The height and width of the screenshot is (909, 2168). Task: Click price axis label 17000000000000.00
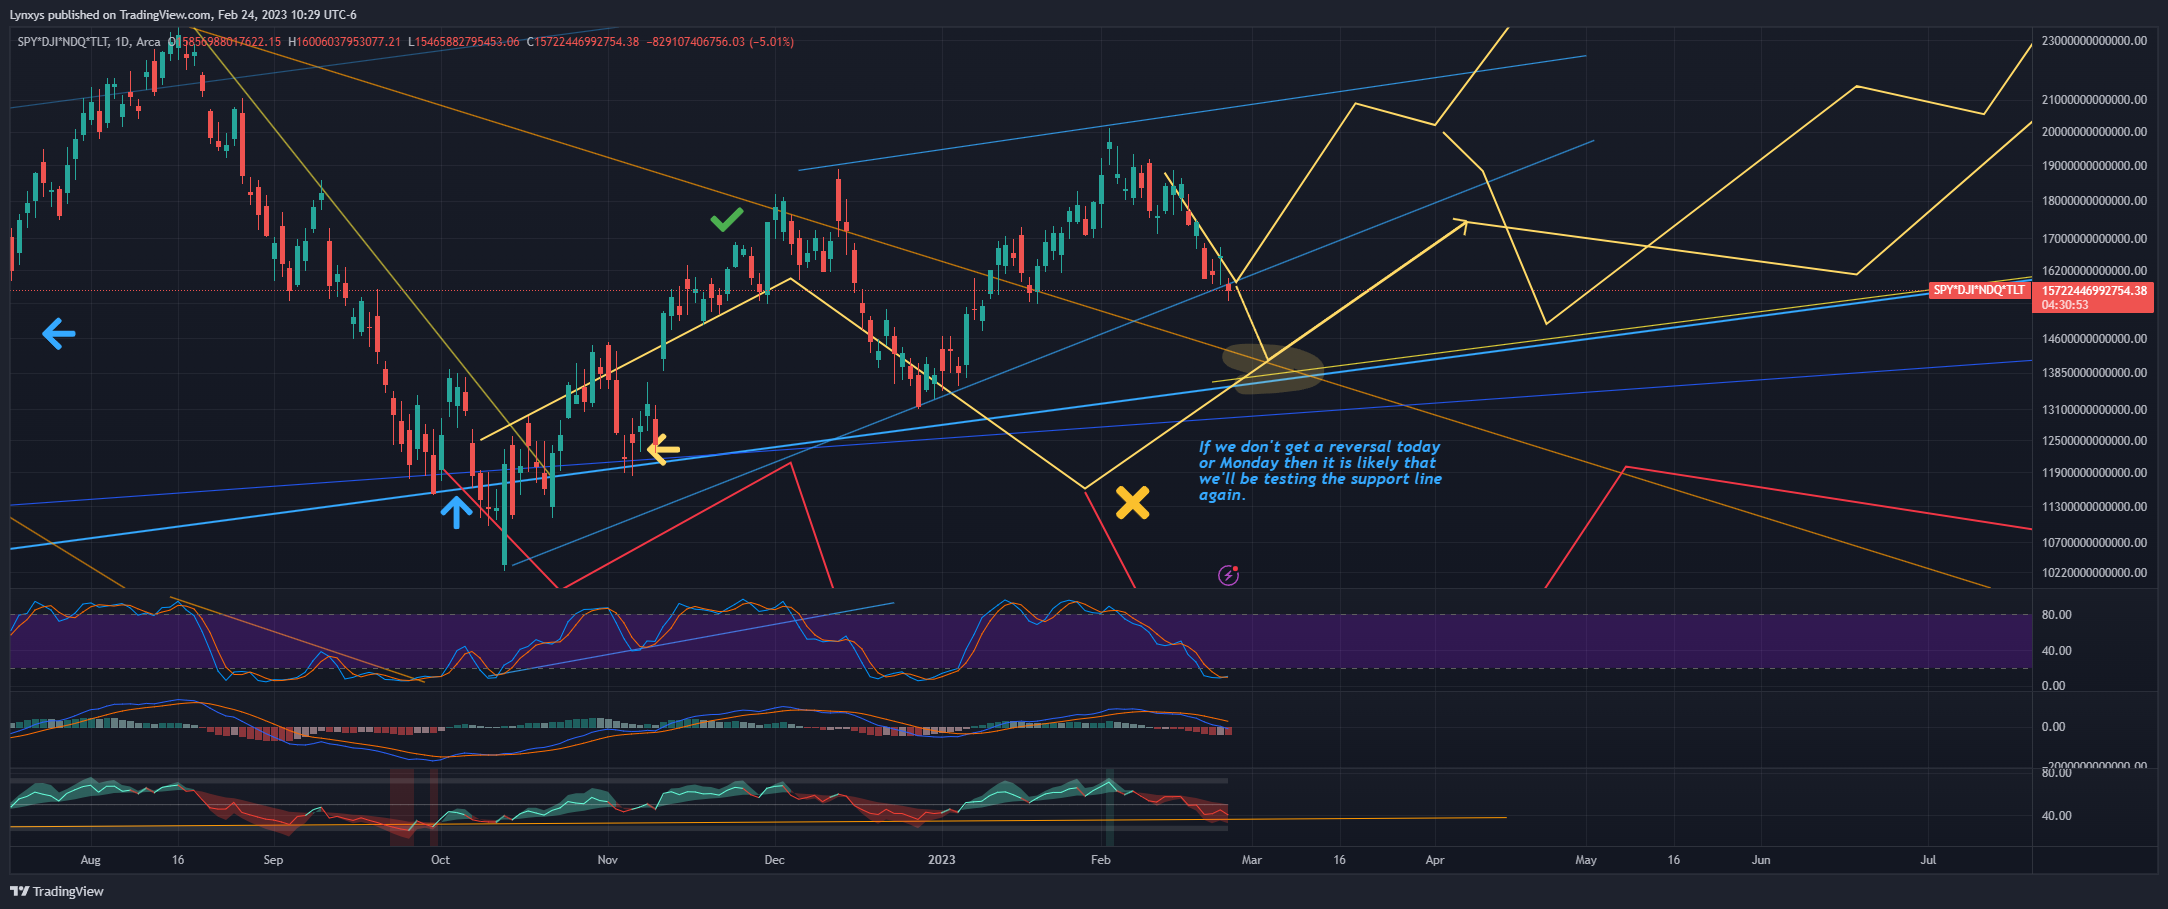(2094, 239)
